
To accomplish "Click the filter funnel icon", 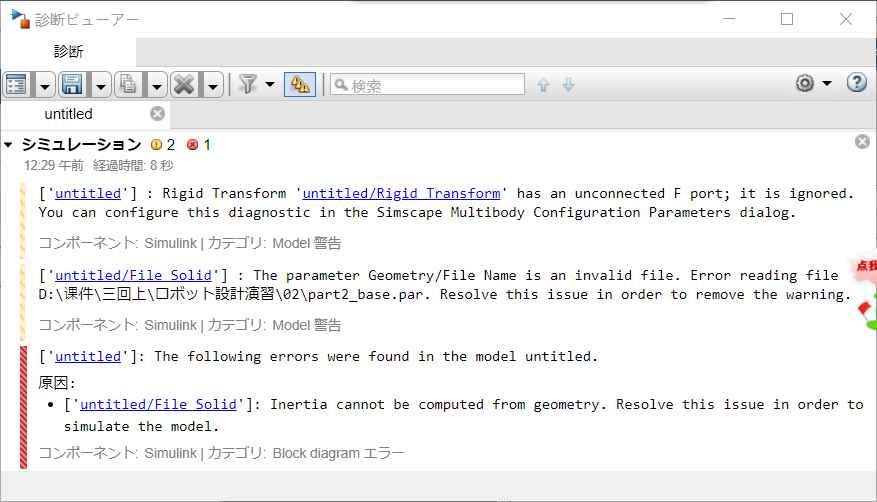I will 247,84.
